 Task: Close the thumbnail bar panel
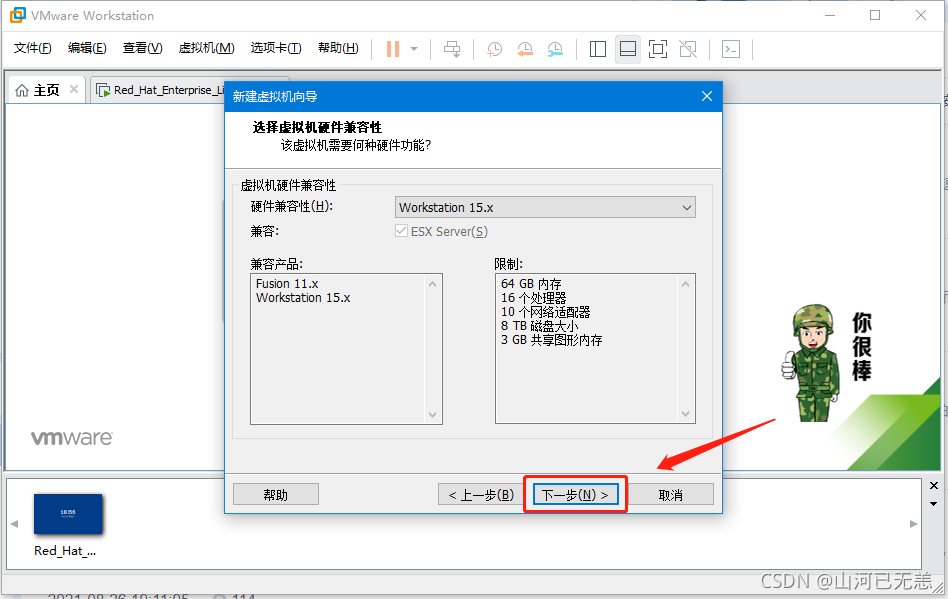click(x=933, y=485)
